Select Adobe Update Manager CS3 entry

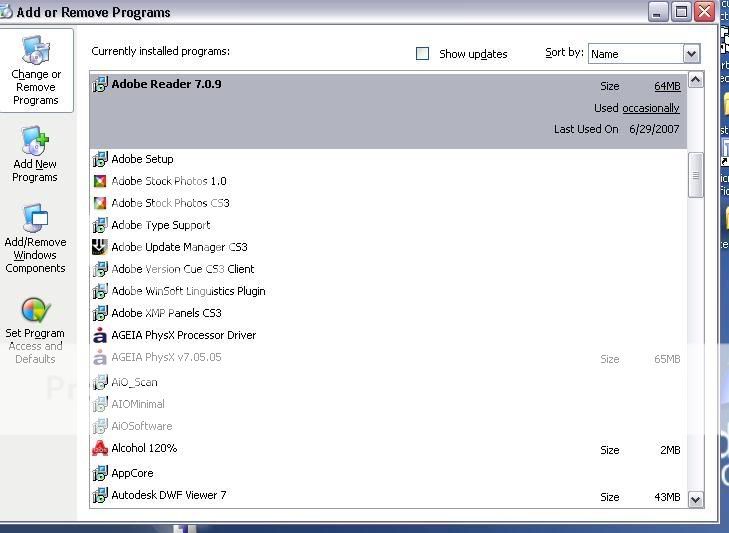[x=388, y=247]
